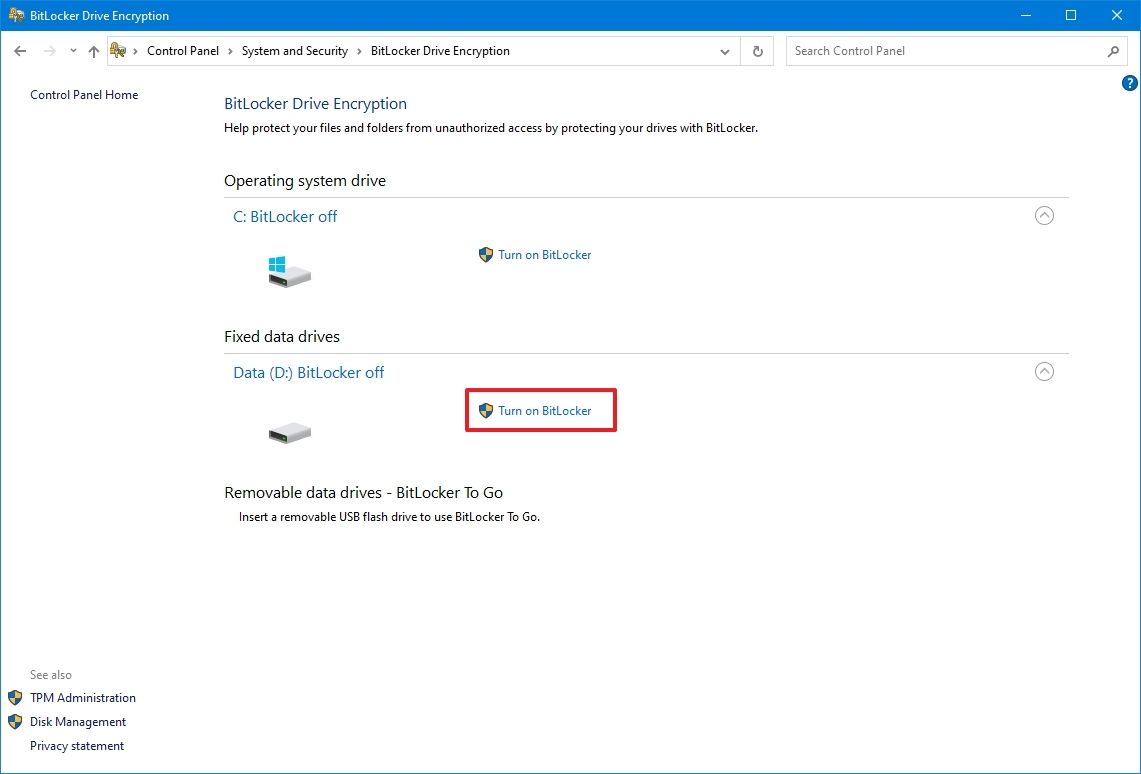Click the shield icon beside Turn on BitLocker for C:
Viewport: 1141px width, 774px height.
tap(486, 254)
